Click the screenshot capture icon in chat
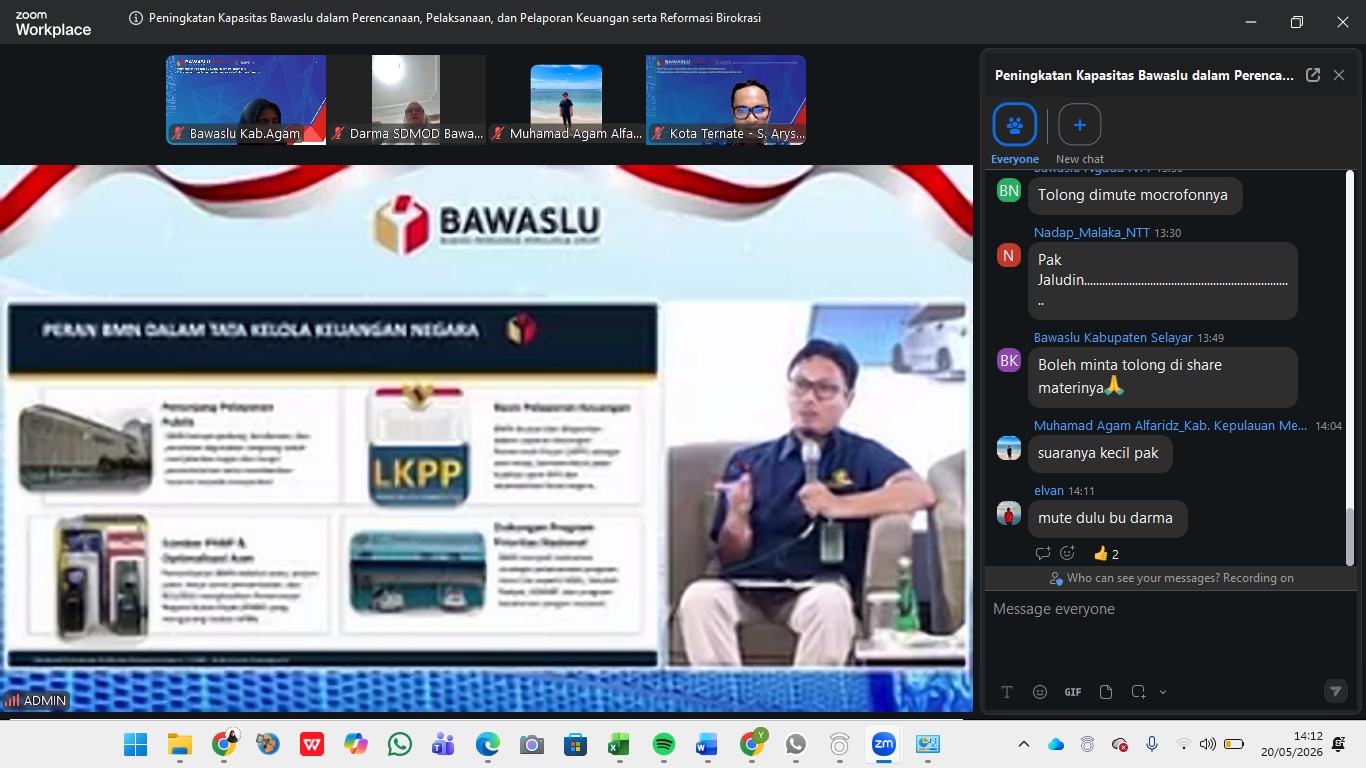Screen dimensions: 1366x768 pyautogui.click(x=1138, y=692)
